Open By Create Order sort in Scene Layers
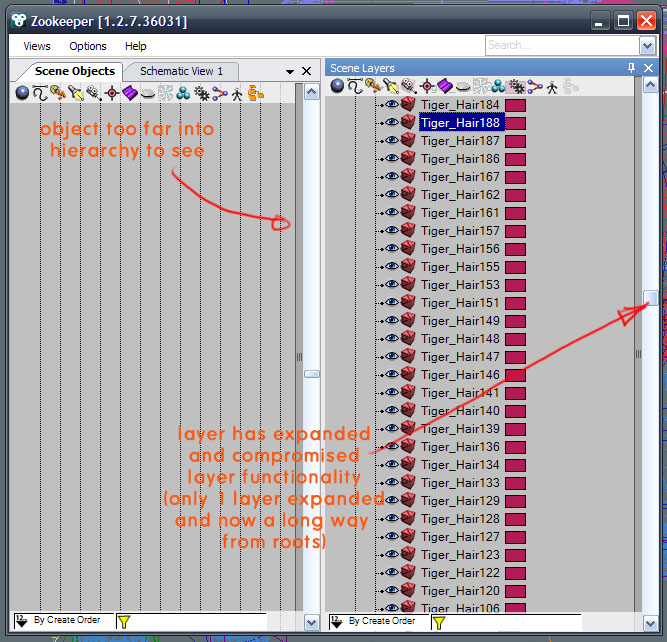Viewport: 667px width, 642px height. click(x=378, y=621)
